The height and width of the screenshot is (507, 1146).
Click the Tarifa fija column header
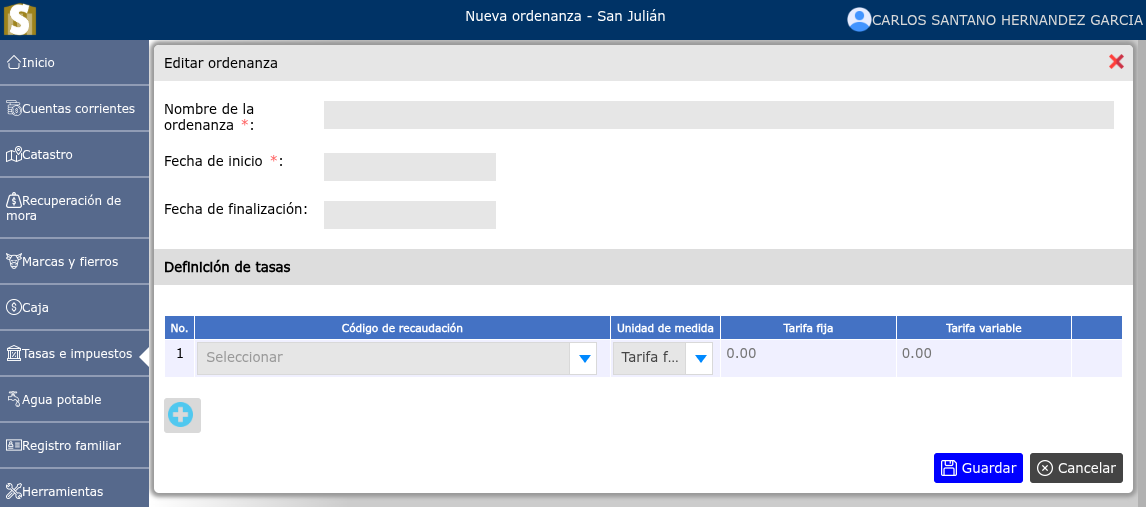tap(808, 328)
